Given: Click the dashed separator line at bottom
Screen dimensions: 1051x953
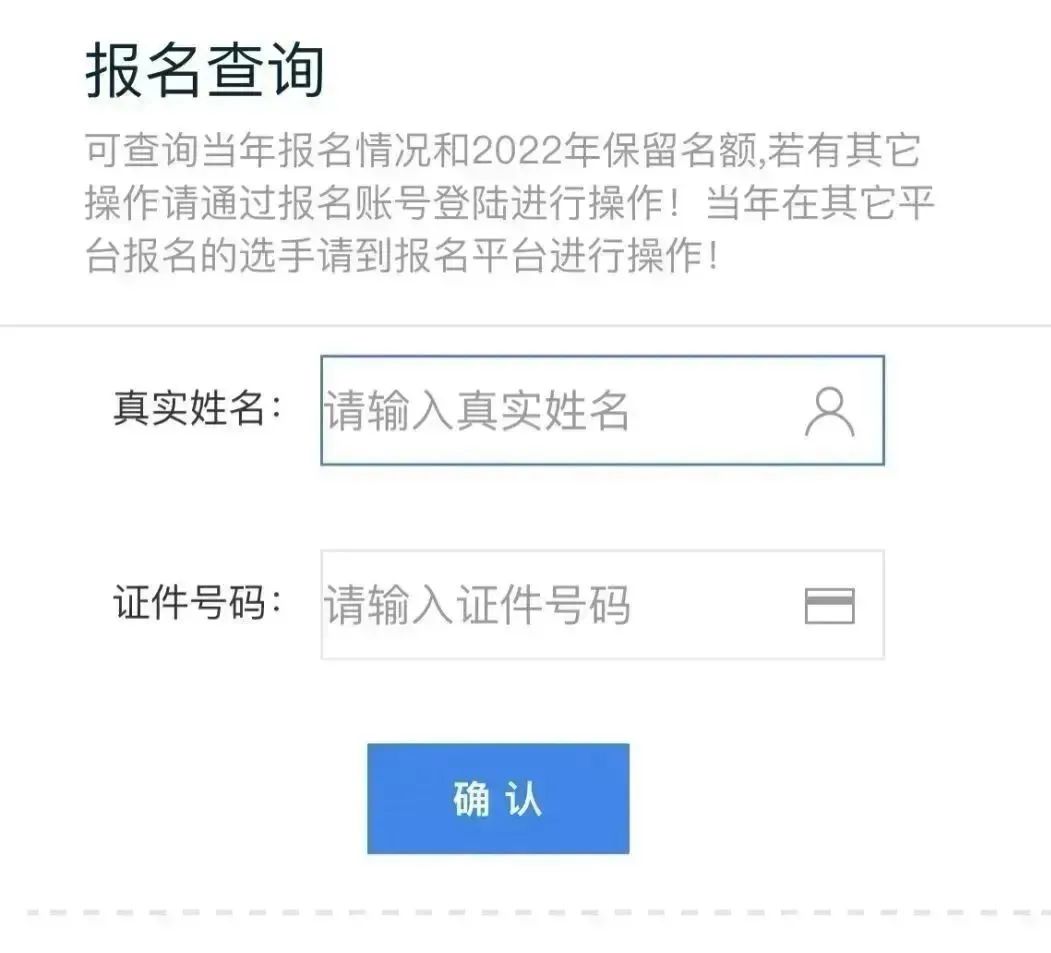Looking at the screenshot, I should pyautogui.click(x=536, y=913).
